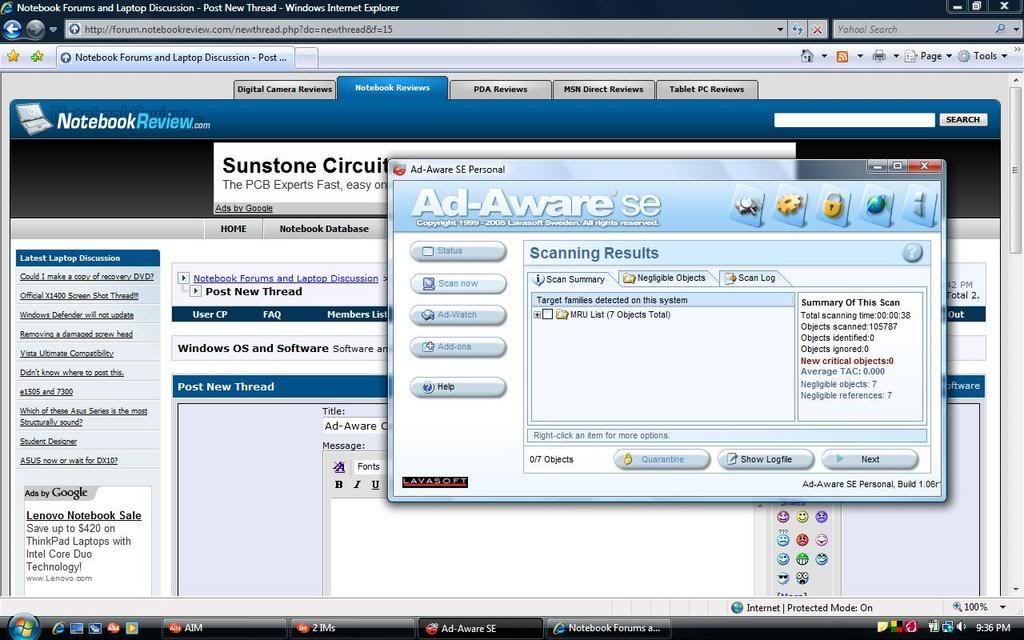Image resolution: width=1024 pixels, height=640 pixels.
Task: Click the angry red smiley
Action: pyautogui.click(x=802, y=540)
